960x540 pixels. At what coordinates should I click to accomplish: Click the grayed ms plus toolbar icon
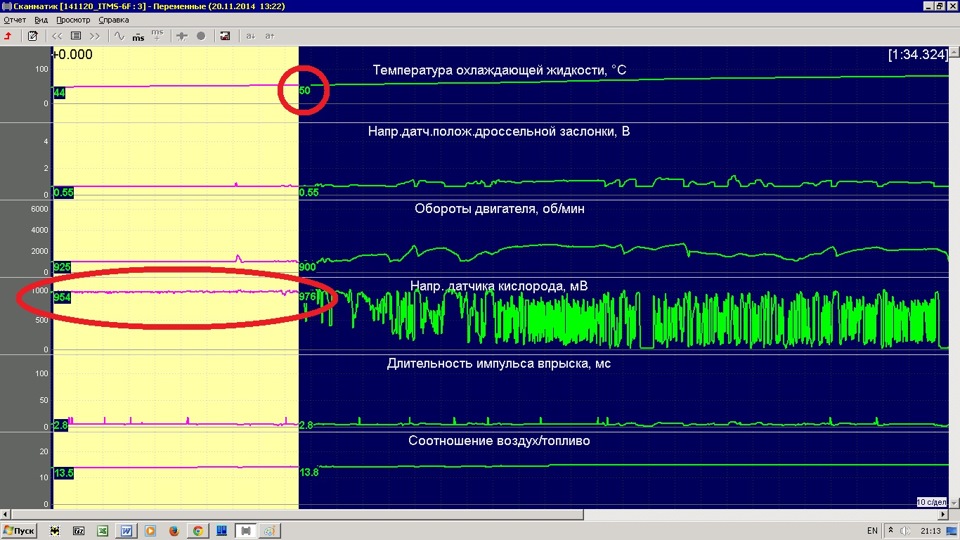tap(157, 36)
